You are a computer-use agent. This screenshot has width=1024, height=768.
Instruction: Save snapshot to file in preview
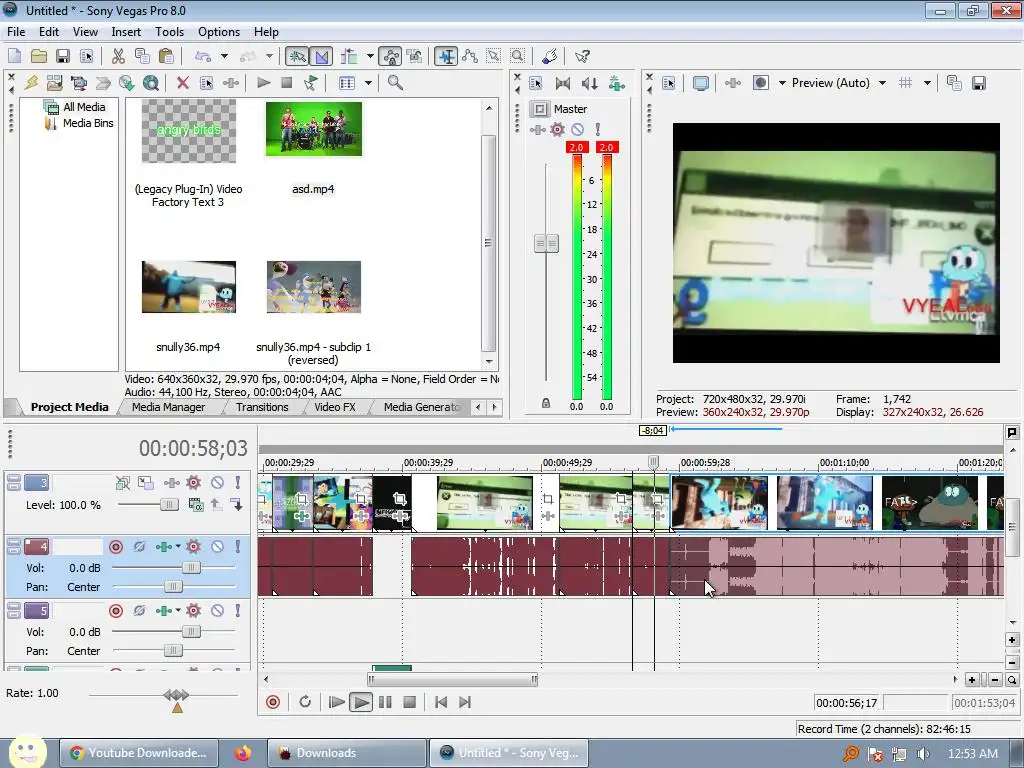click(x=978, y=83)
